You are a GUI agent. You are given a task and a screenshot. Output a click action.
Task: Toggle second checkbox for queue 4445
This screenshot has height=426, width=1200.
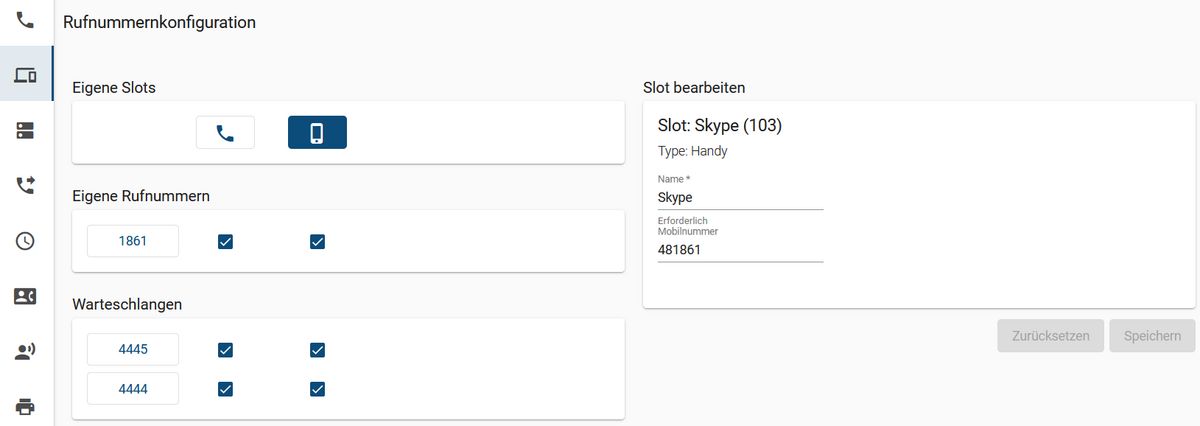(317, 349)
